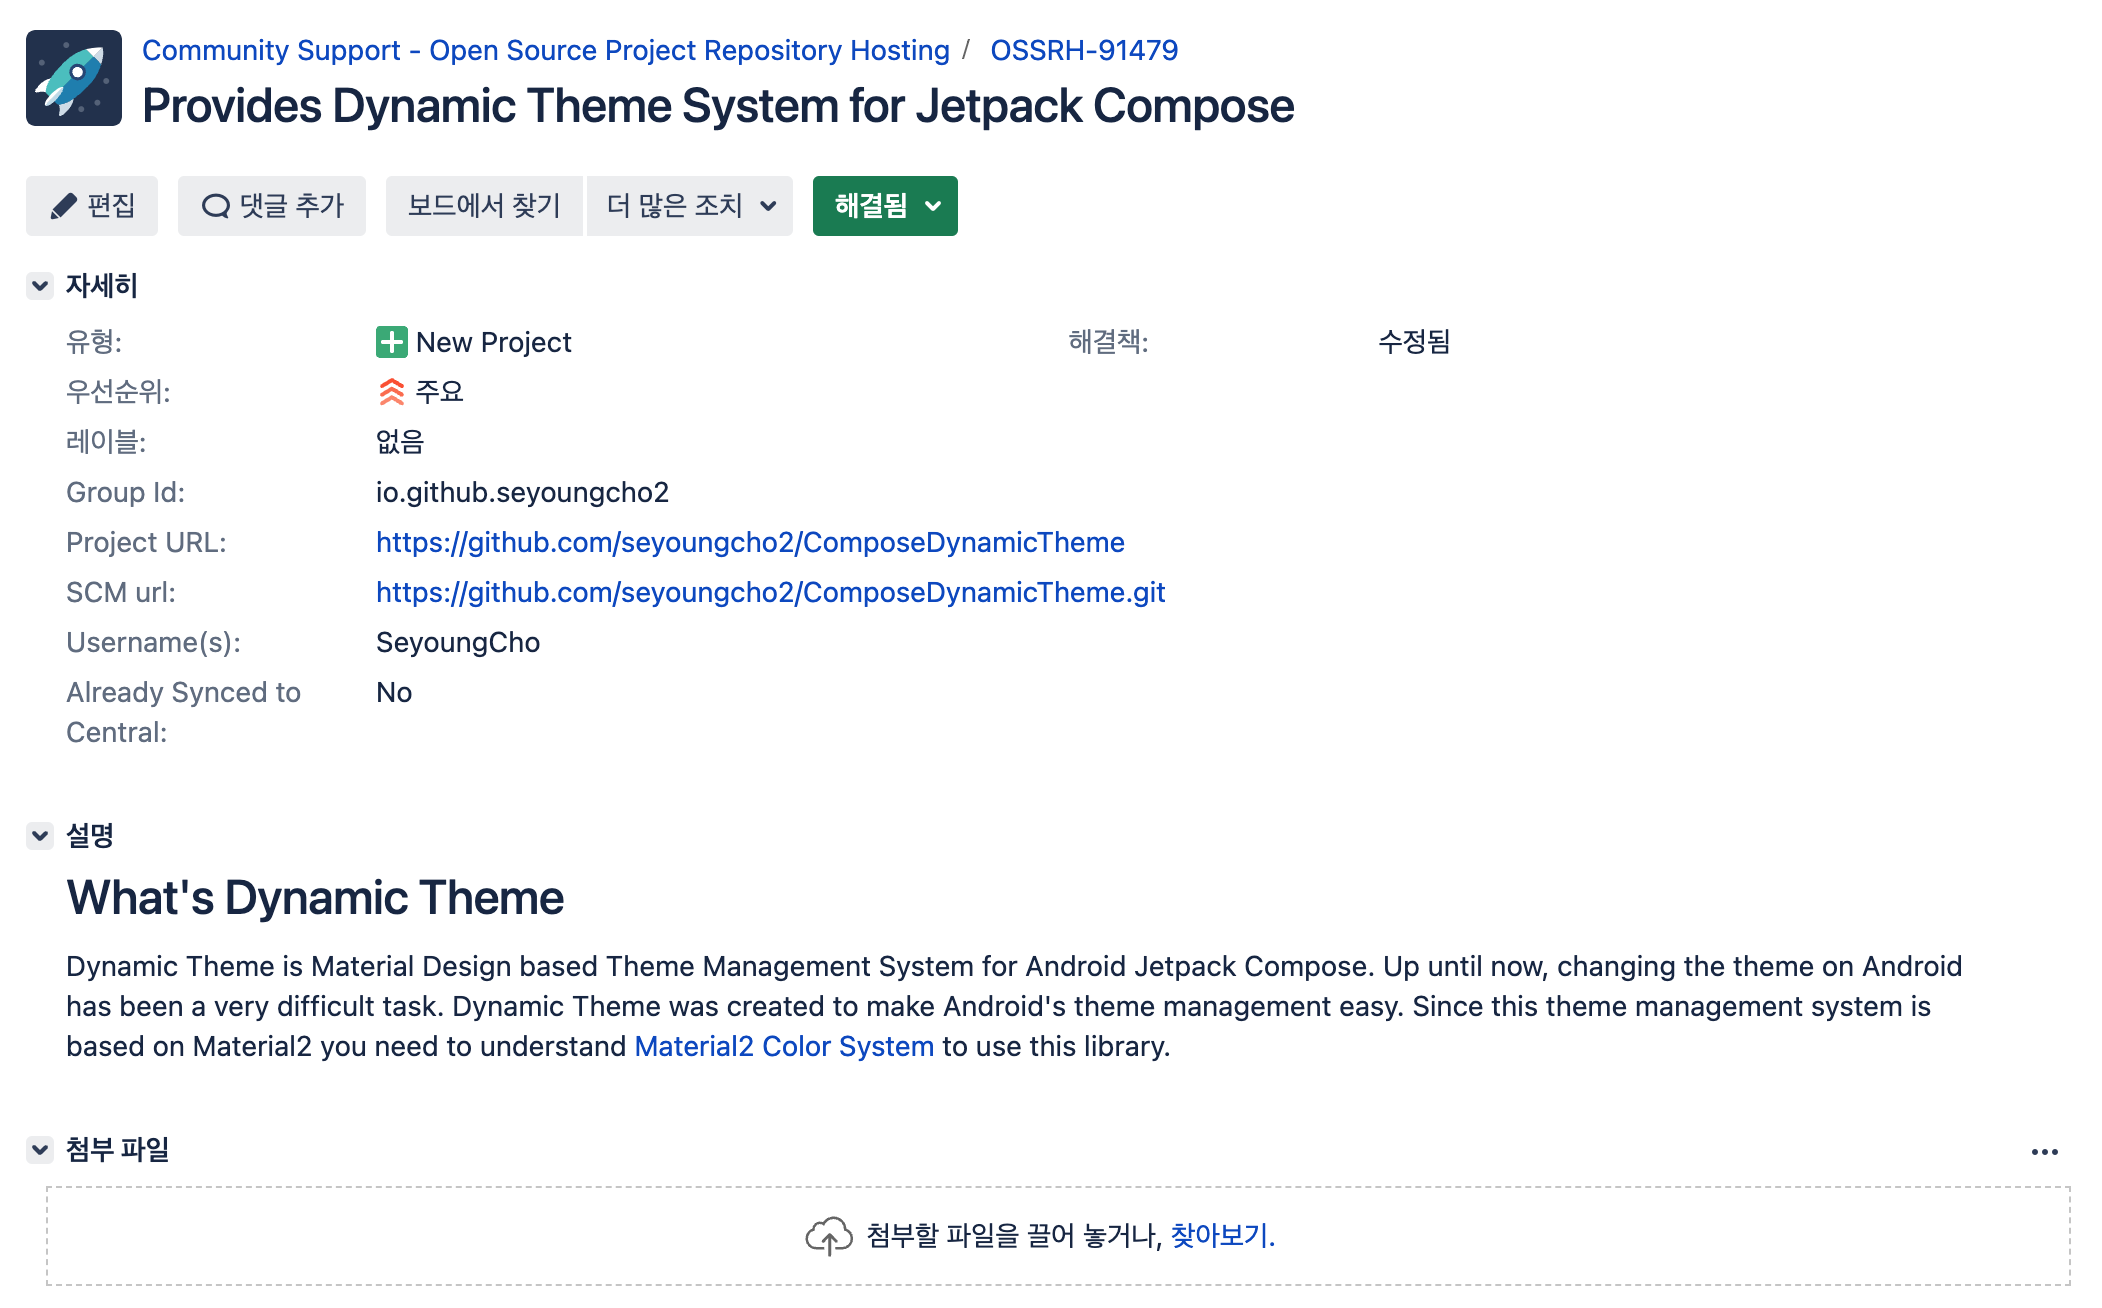Collapse the 자세히 details section
Viewport: 2102px width, 1308px height.
(40, 286)
